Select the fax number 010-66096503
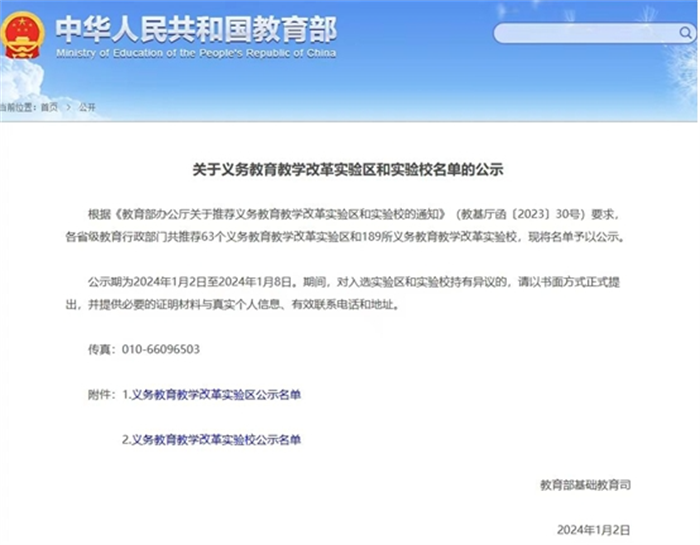This screenshot has height=545, width=700. (x=161, y=349)
